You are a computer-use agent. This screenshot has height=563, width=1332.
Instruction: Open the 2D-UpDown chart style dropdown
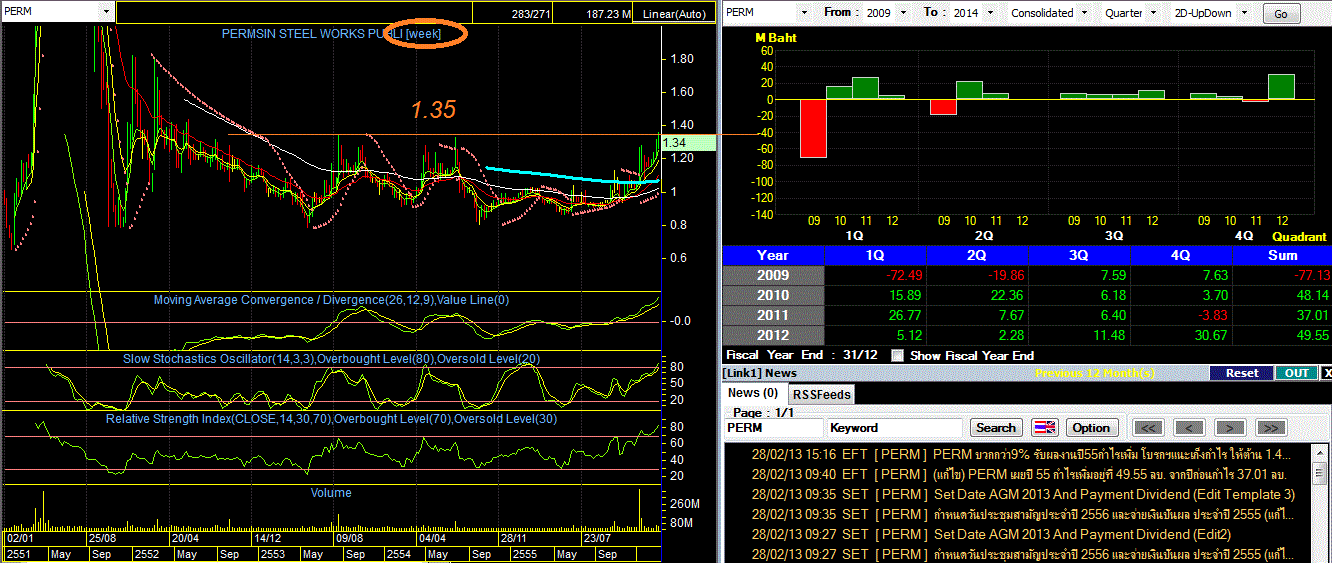tap(1246, 13)
